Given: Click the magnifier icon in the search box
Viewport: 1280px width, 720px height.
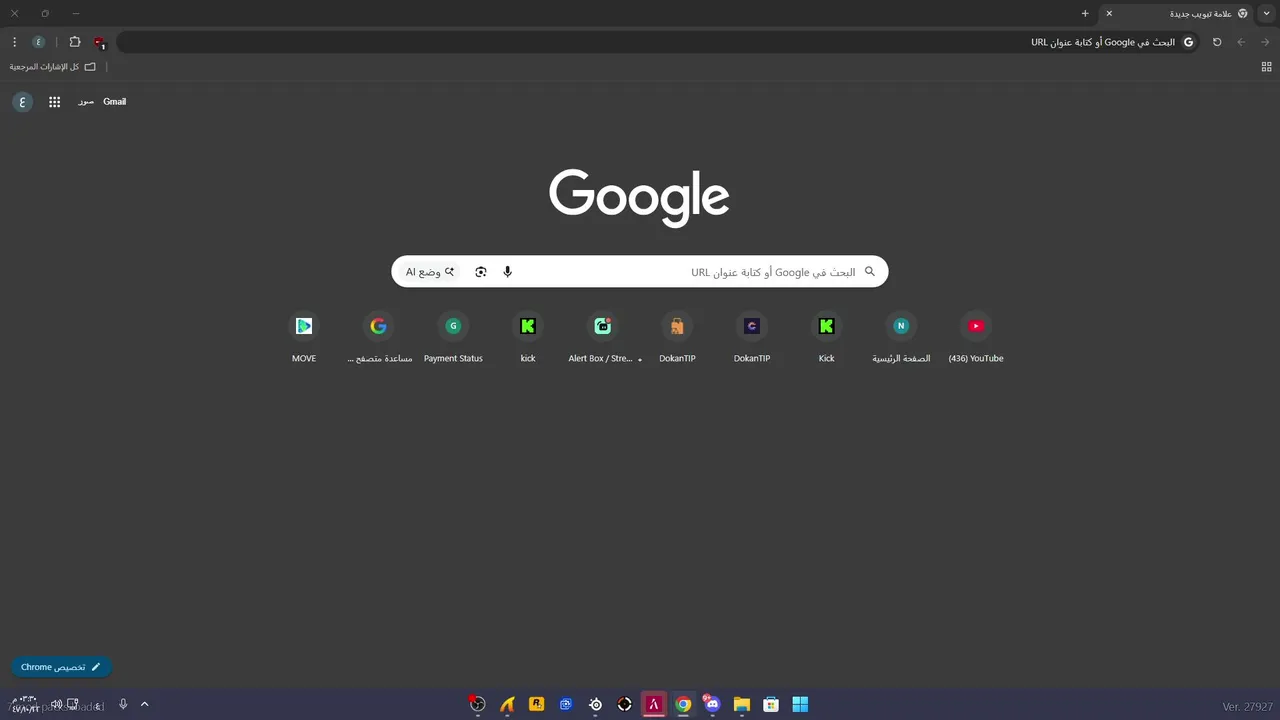Looking at the screenshot, I should (869, 271).
